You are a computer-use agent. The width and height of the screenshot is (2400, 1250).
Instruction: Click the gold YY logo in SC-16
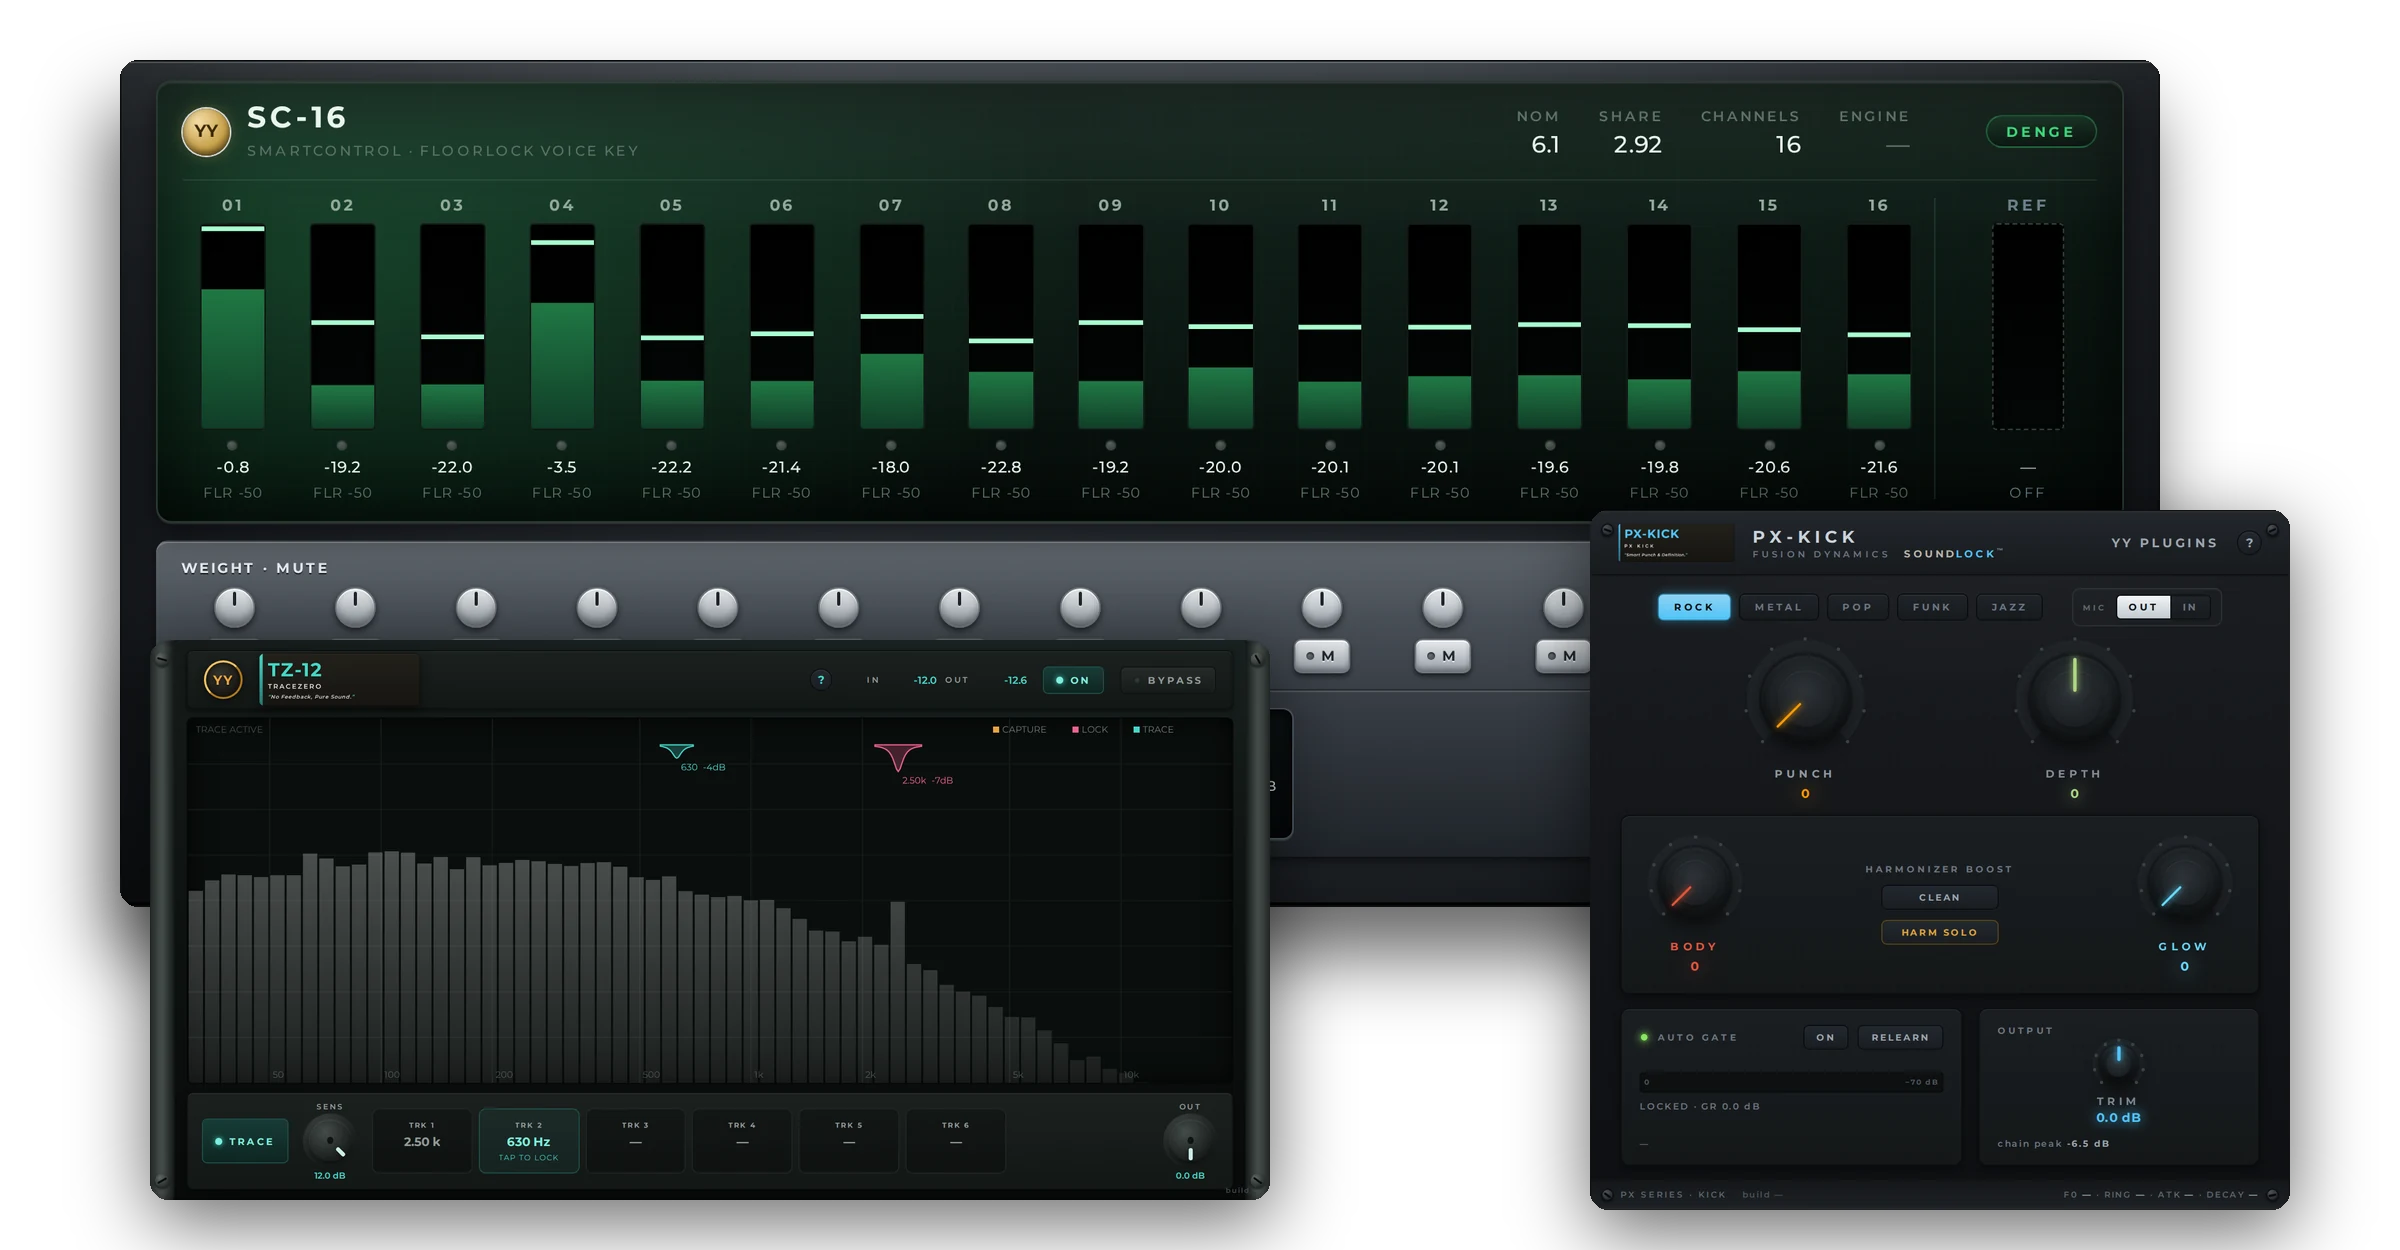206,132
